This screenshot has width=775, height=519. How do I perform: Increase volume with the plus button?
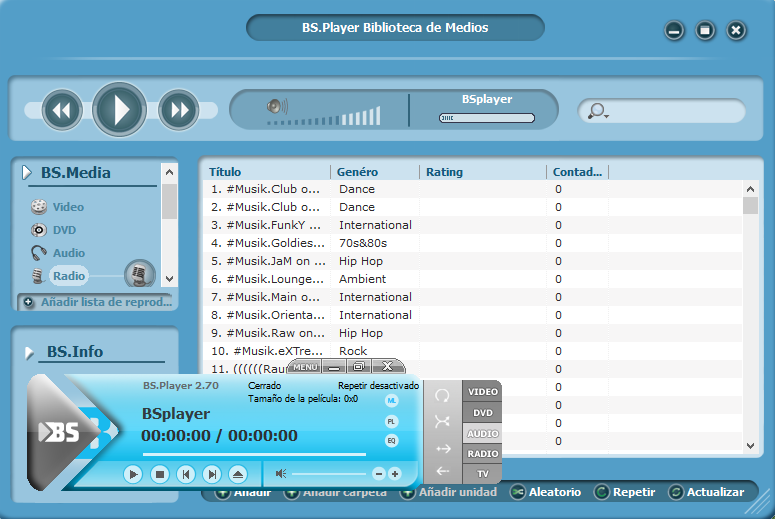395,474
